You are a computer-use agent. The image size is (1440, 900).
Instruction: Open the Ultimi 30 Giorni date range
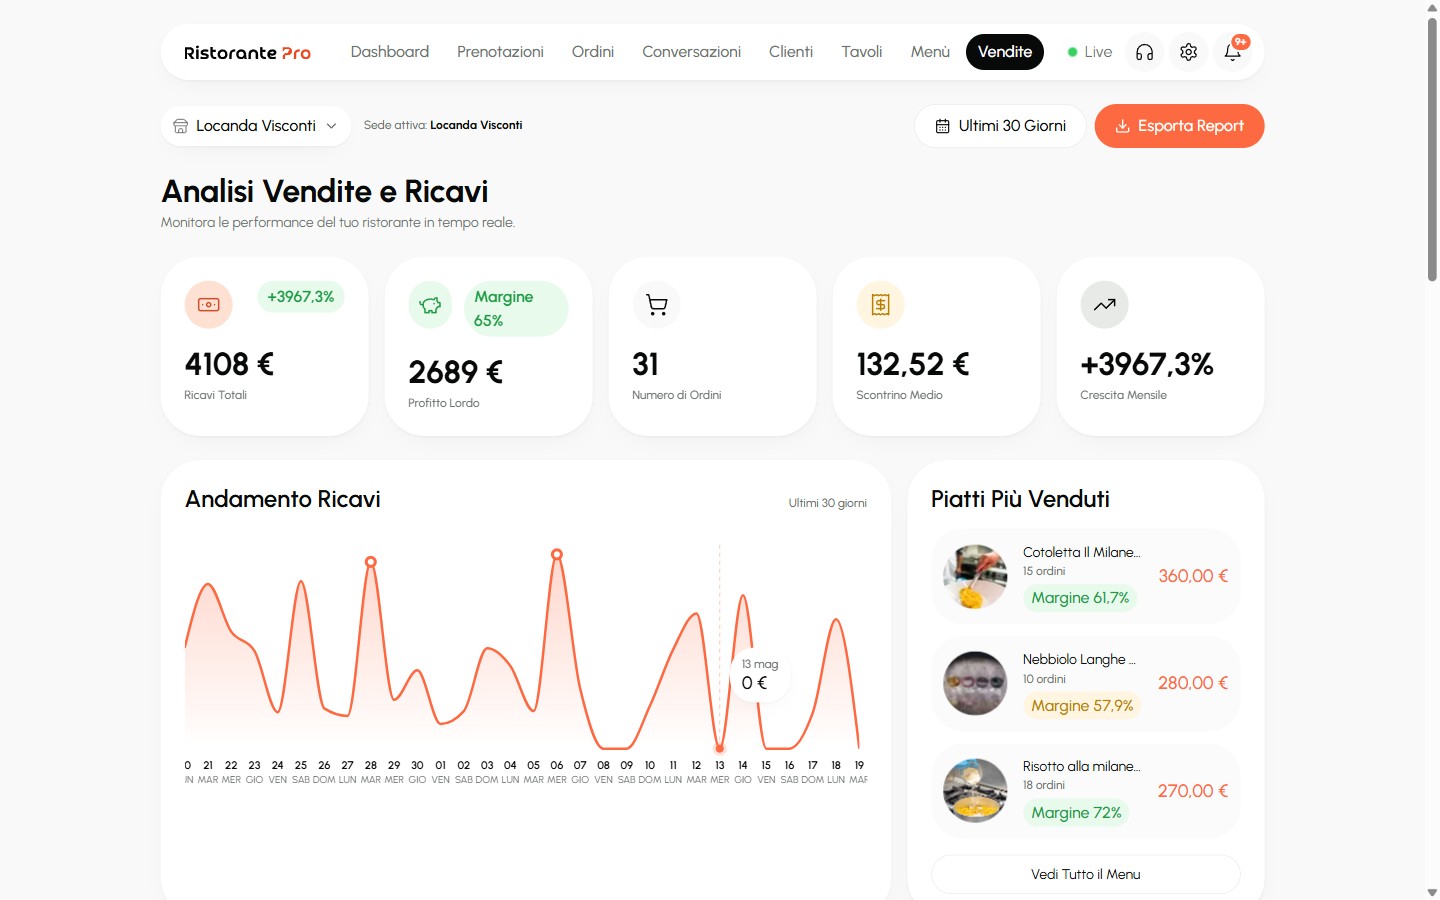pos(1000,126)
